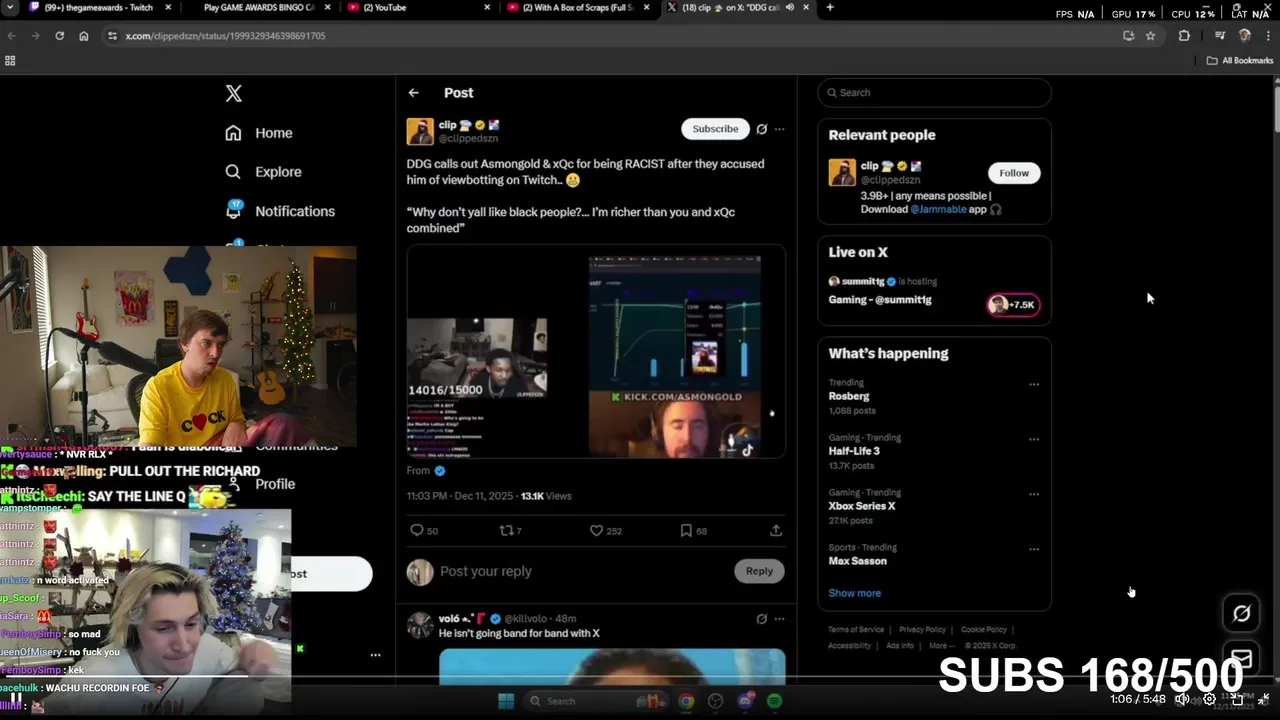Viewport: 1280px width, 720px height.
Task: Open Discord from the taskbar
Action: [745, 701]
